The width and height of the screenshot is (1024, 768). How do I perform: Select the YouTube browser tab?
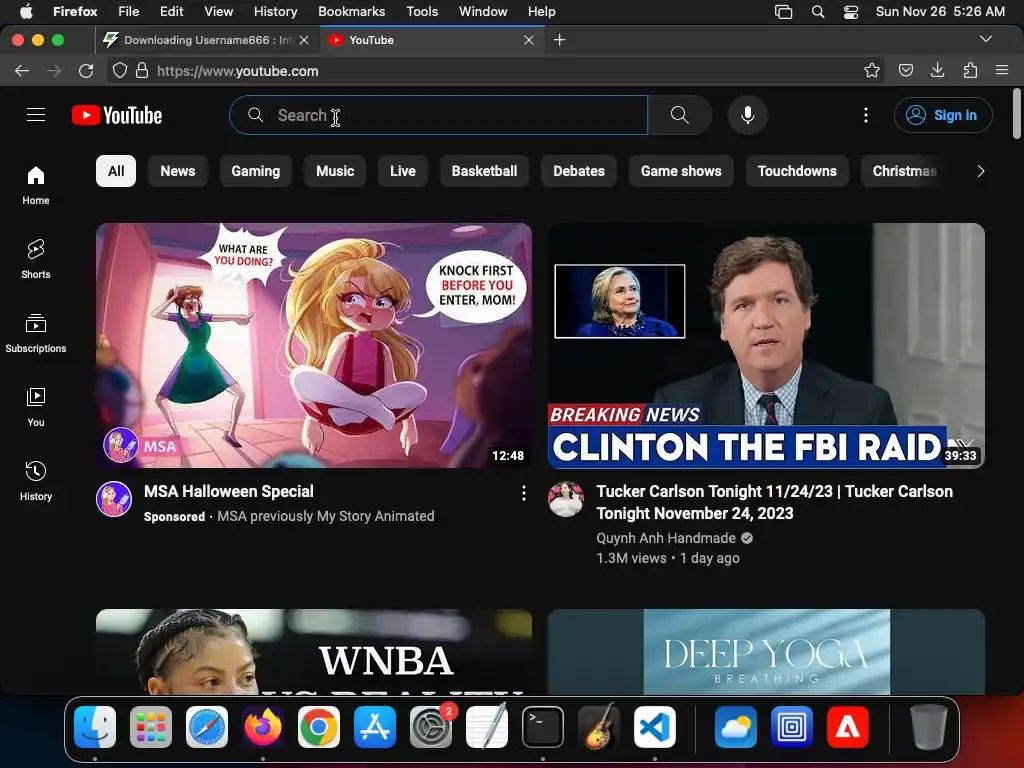[x=431, y=40]
